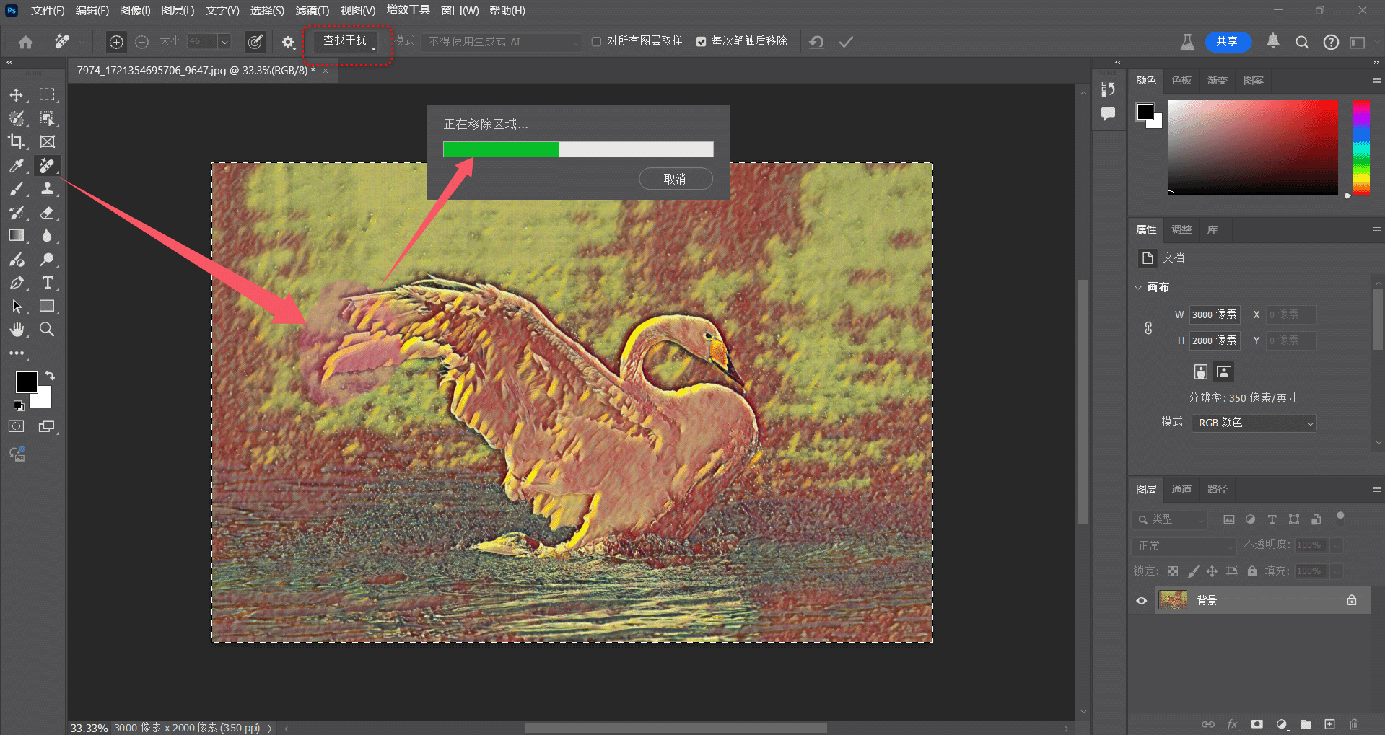Screen dimensions: 1385x735
Task: Select the Crop tool
Action: coord(17,142)
